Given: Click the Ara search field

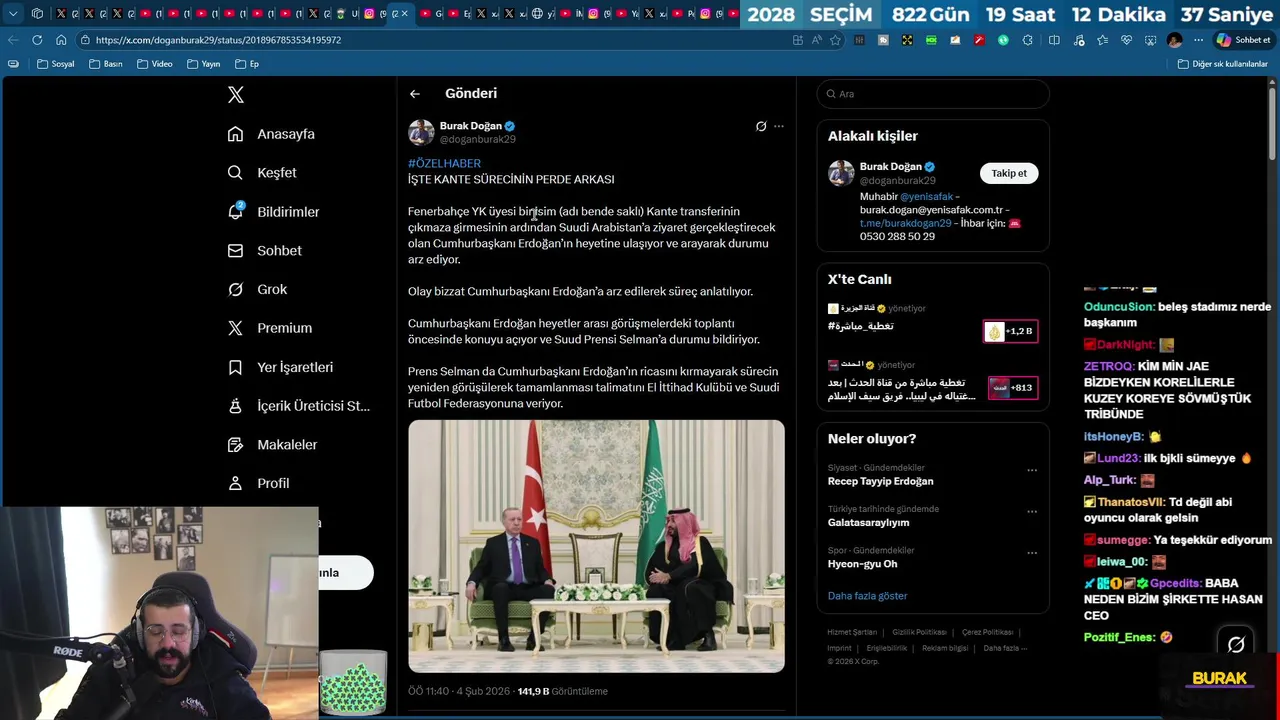Looking at the screenshot, I should [933, 94].
